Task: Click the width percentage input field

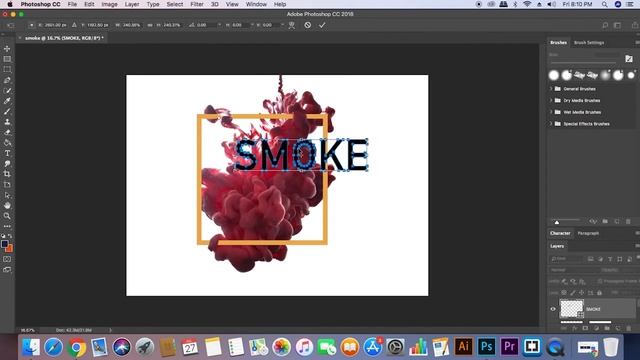Action: point(131,25)
